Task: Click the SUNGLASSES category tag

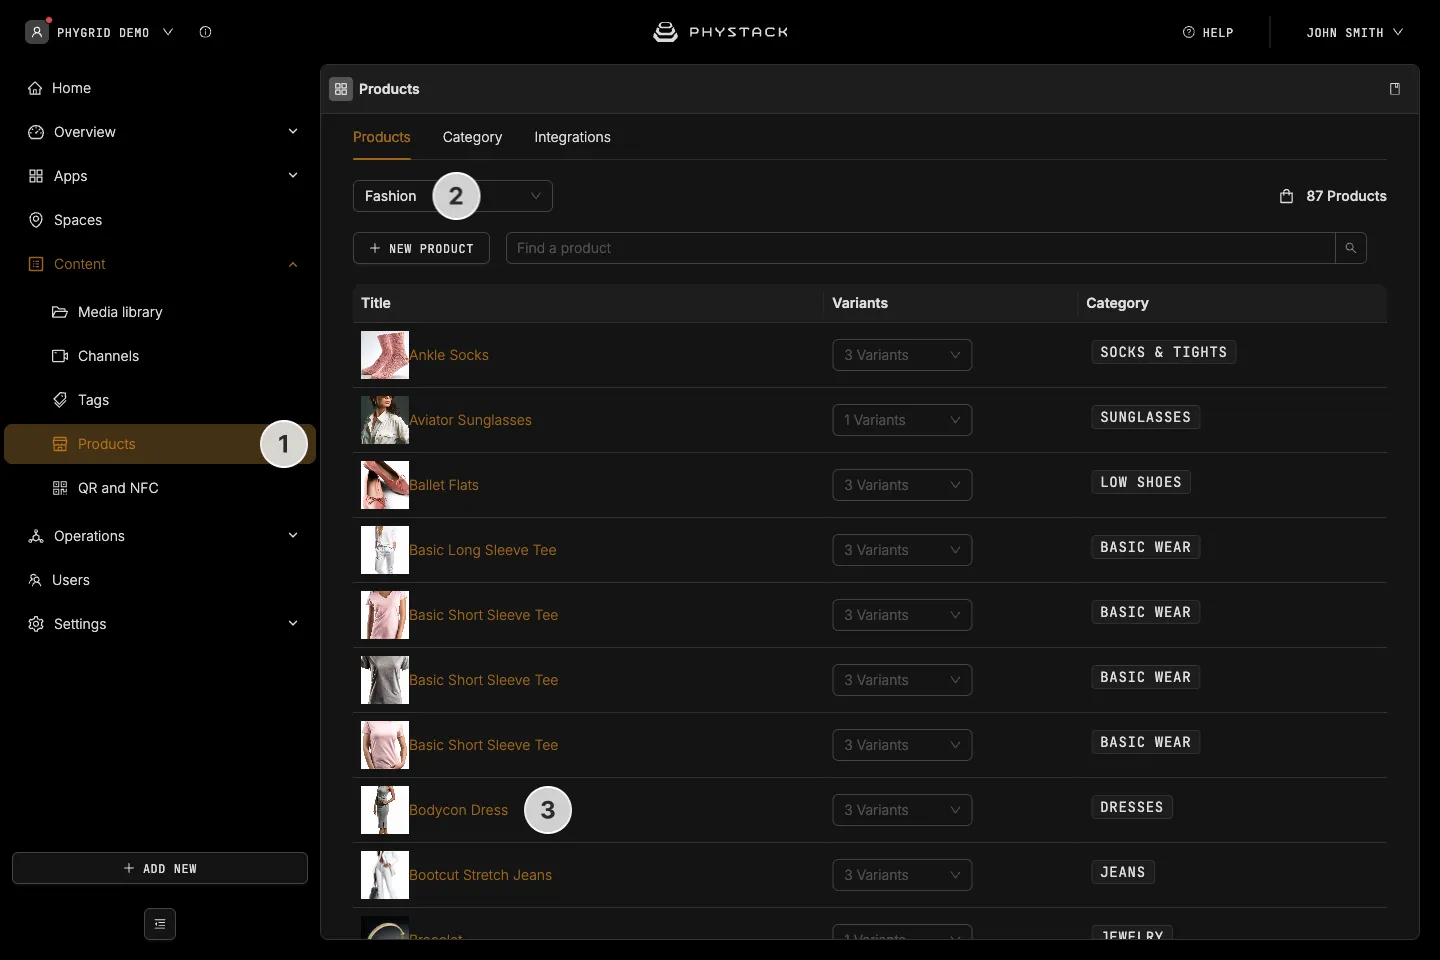Action: click(x=1146, y=417)
